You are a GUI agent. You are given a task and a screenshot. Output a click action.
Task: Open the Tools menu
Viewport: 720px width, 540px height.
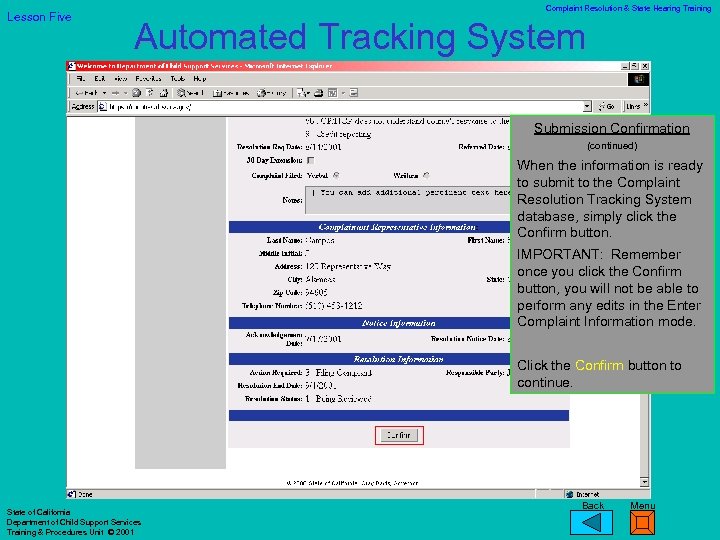point(178,79)
